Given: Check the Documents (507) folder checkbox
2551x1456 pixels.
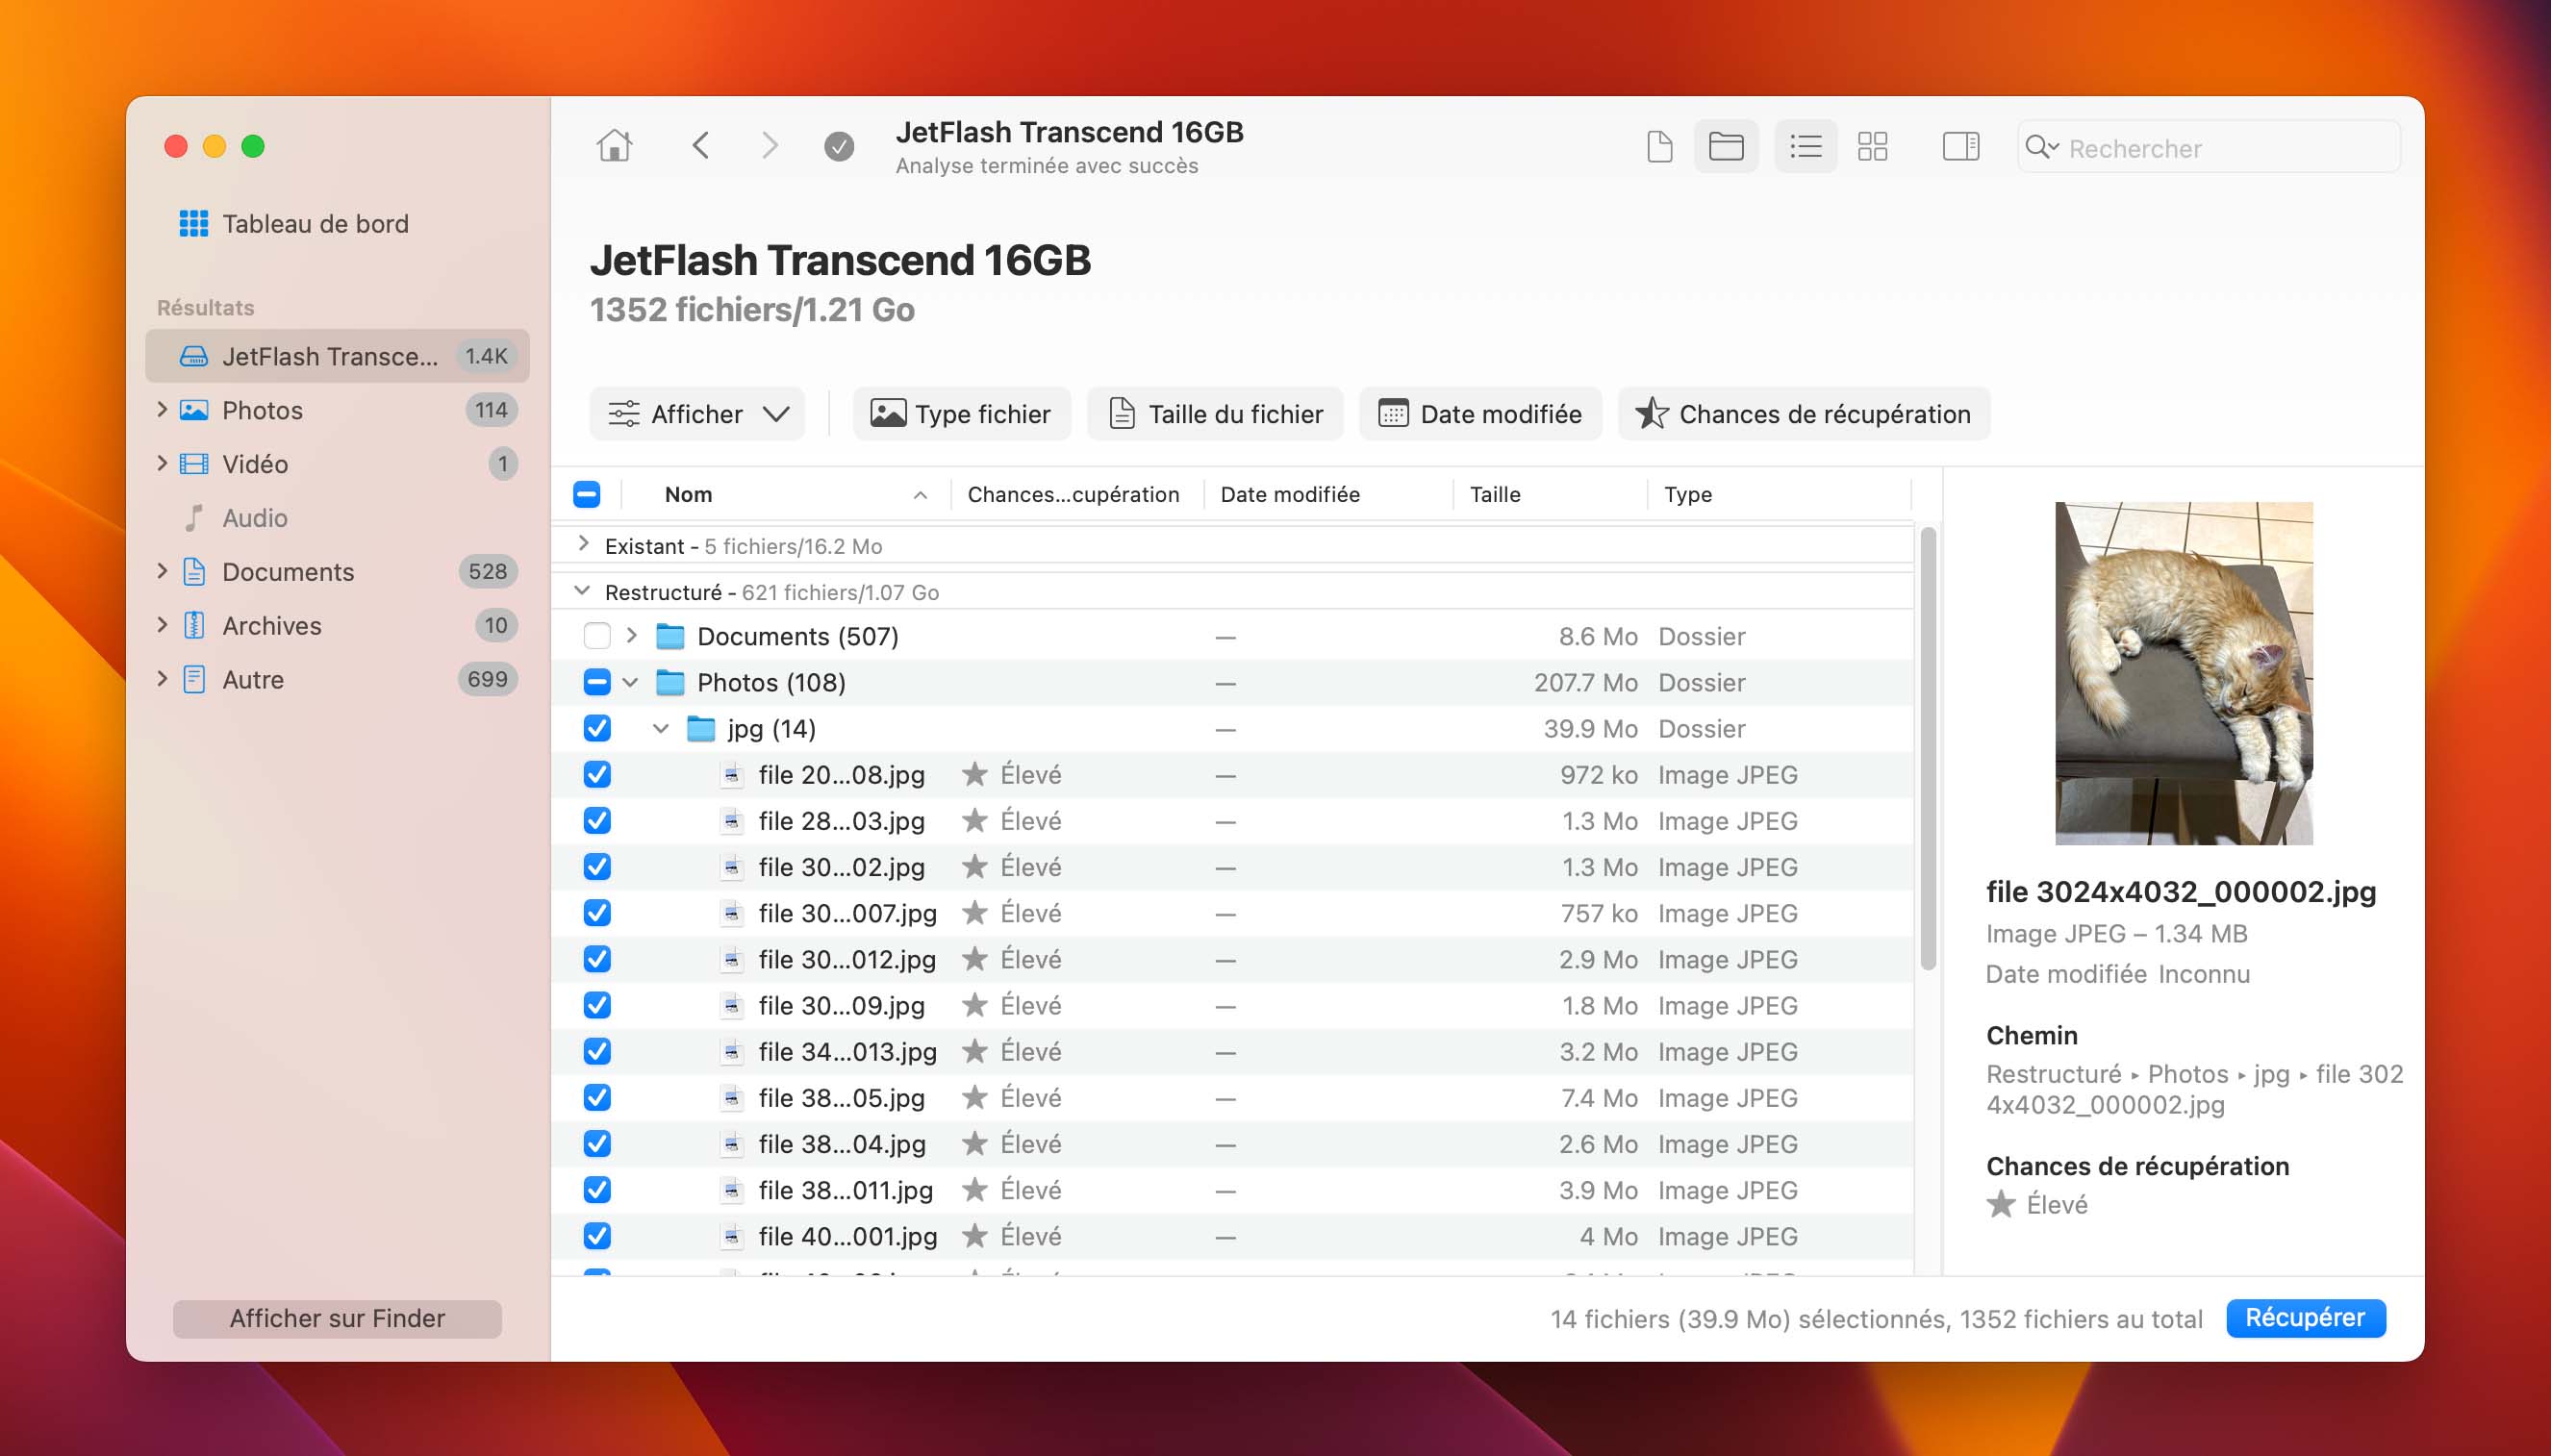Looking at the screenshot, I should [x=597, y=636].
